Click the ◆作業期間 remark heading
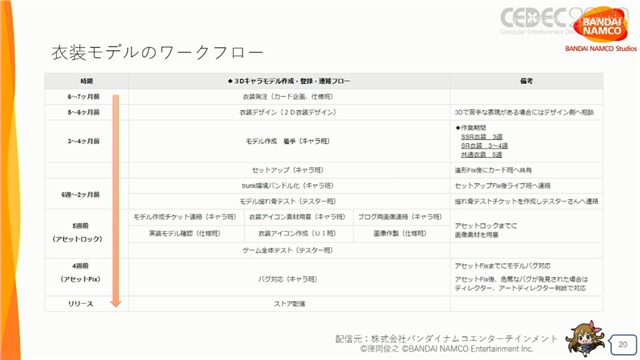 [x=471, y=128]
